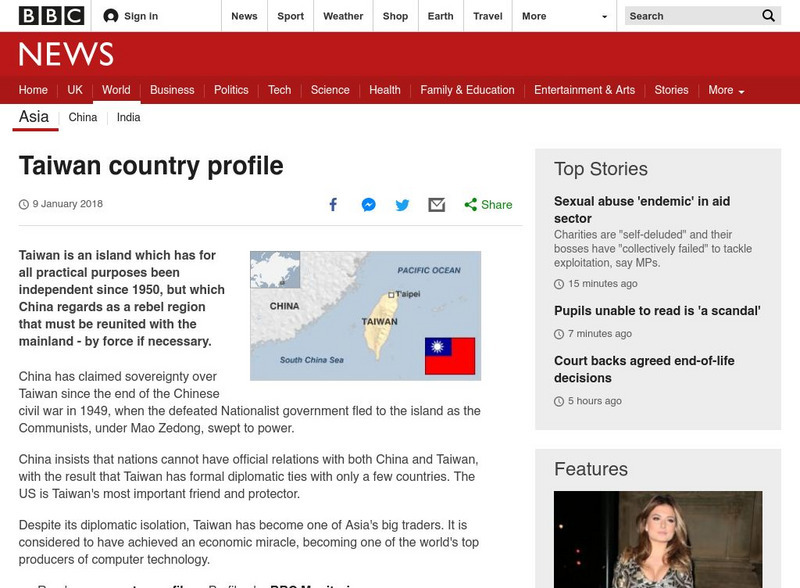Click the Sign in link
This screenshot has width=800, height=588.
pos(141,16)
